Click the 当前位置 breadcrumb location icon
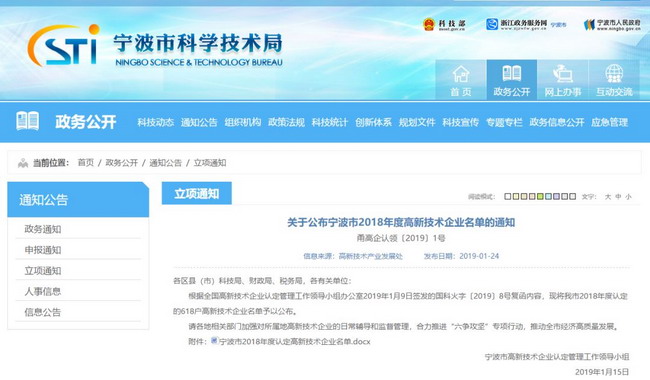The height and width of the screenshot is (380, 650). click(x=23, y=163)
